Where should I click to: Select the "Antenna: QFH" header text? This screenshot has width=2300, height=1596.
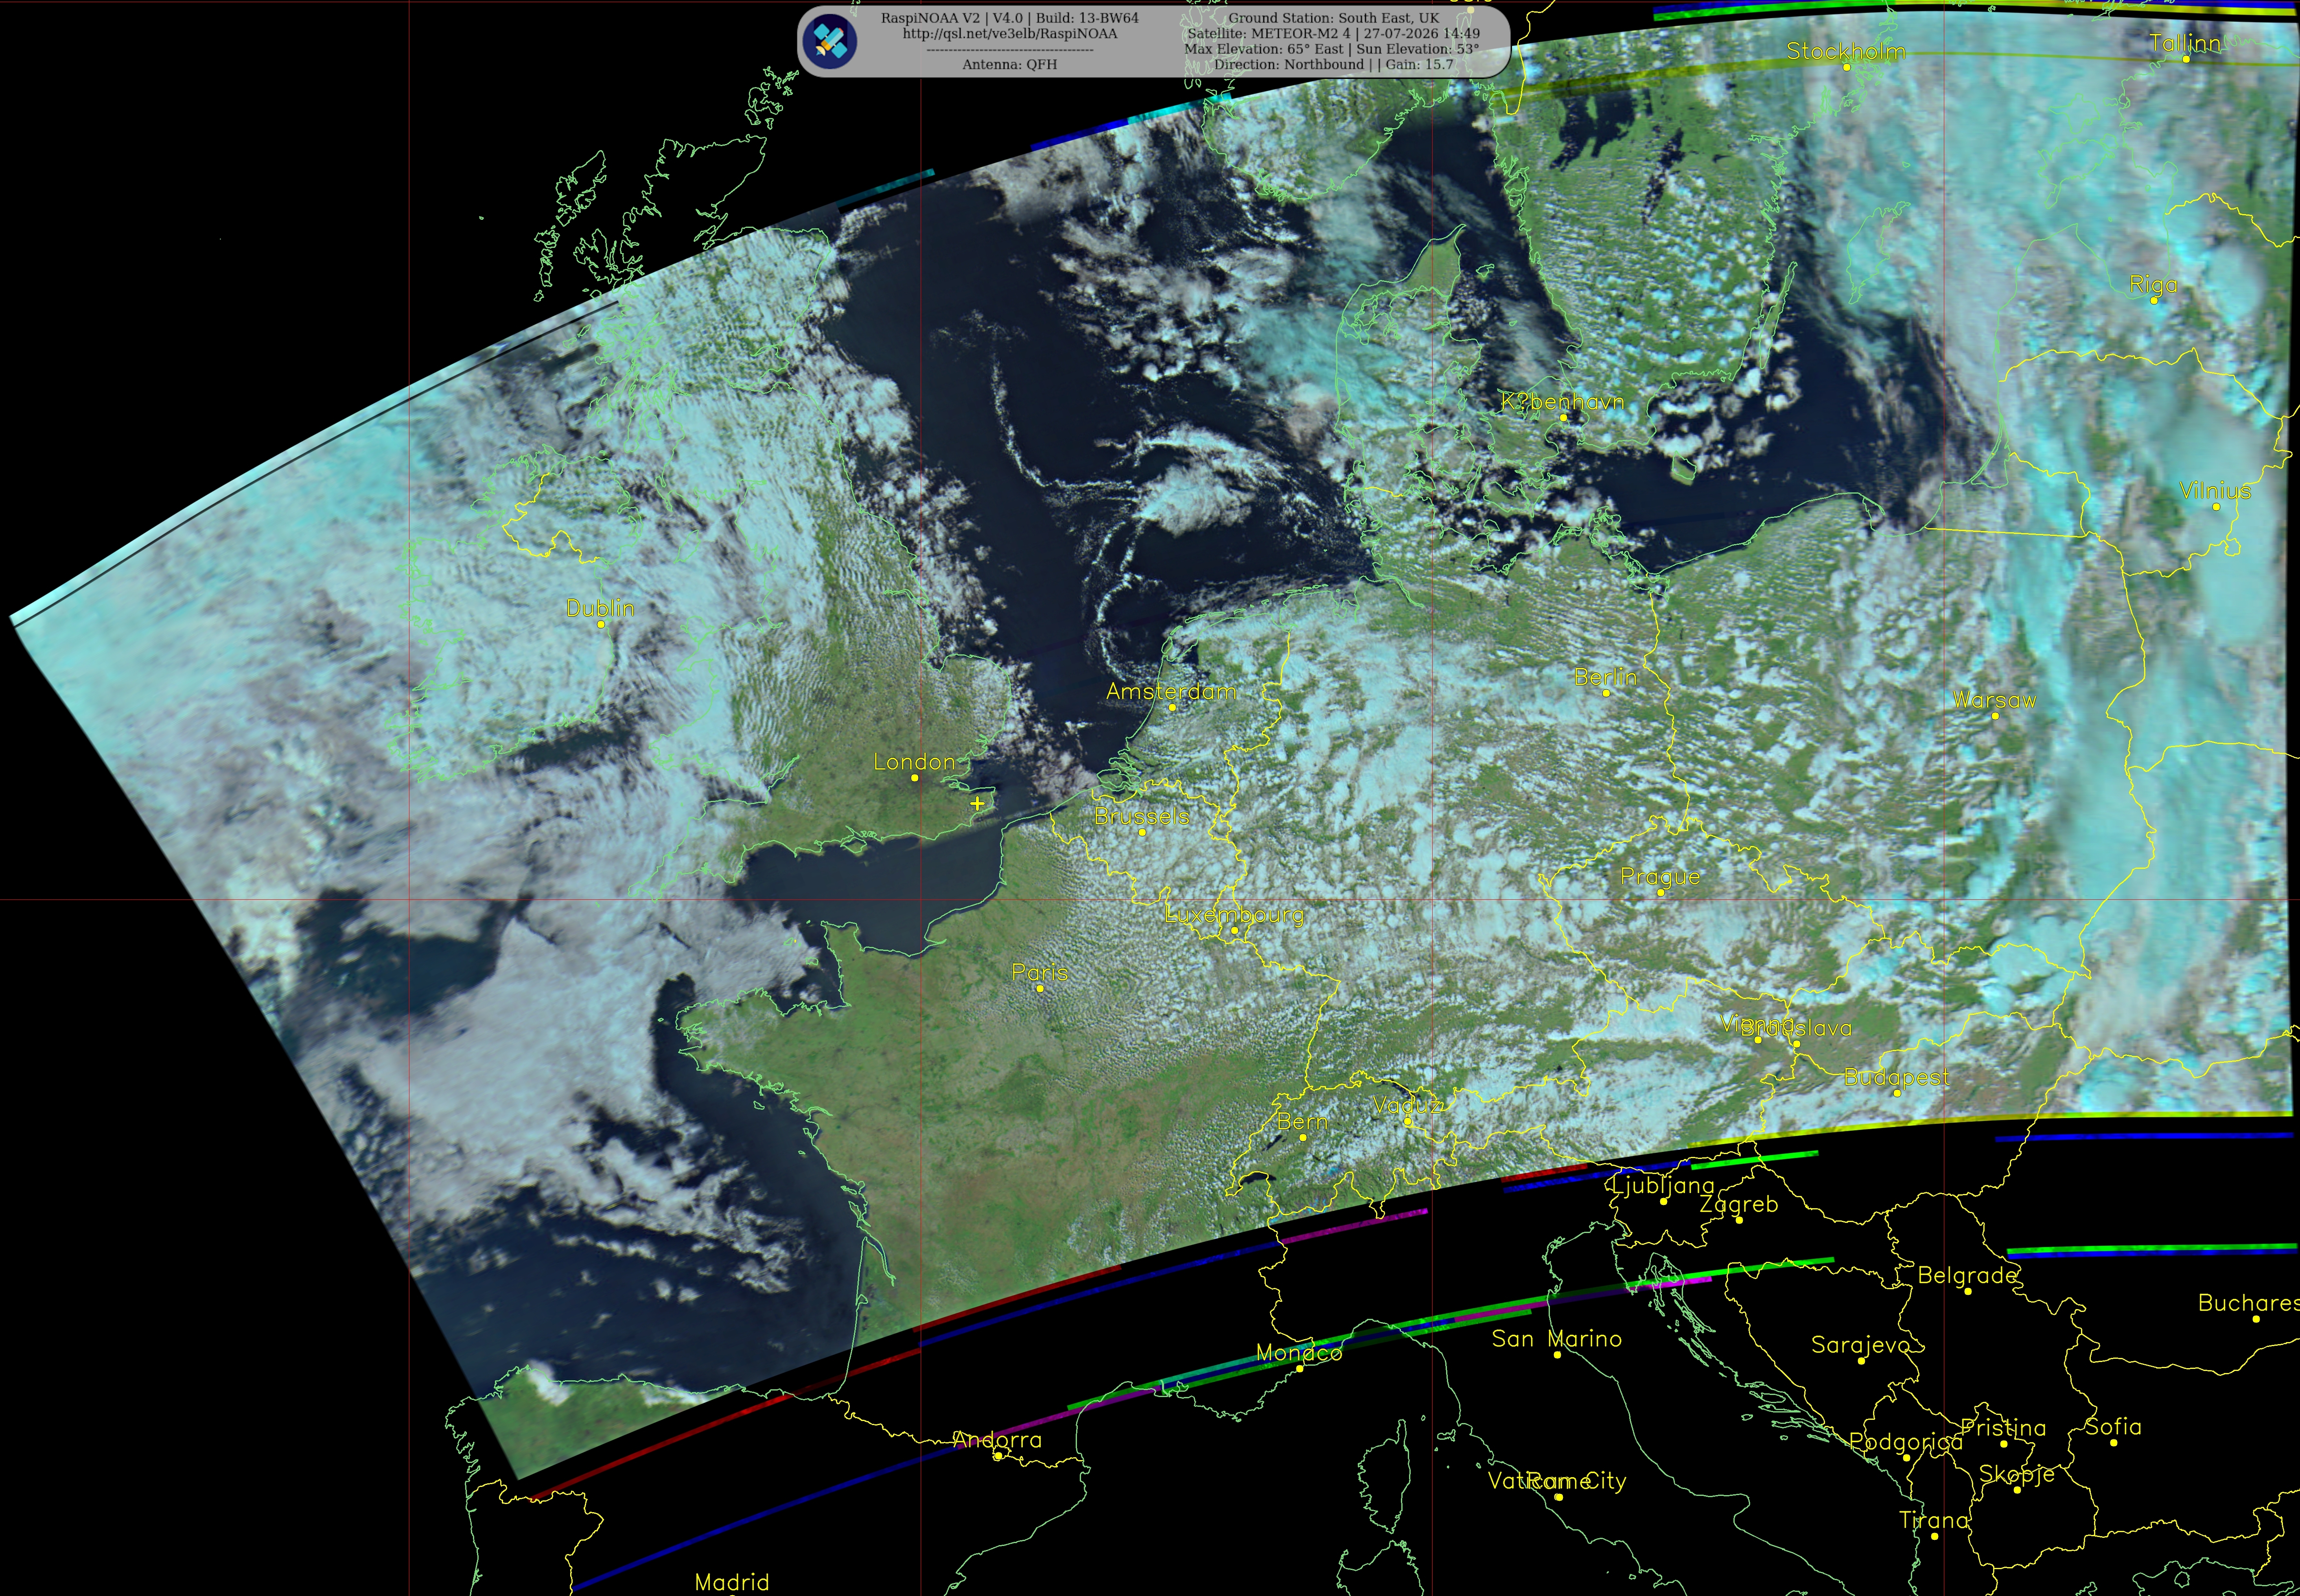pyautogui.click(x=1010, y=65)
